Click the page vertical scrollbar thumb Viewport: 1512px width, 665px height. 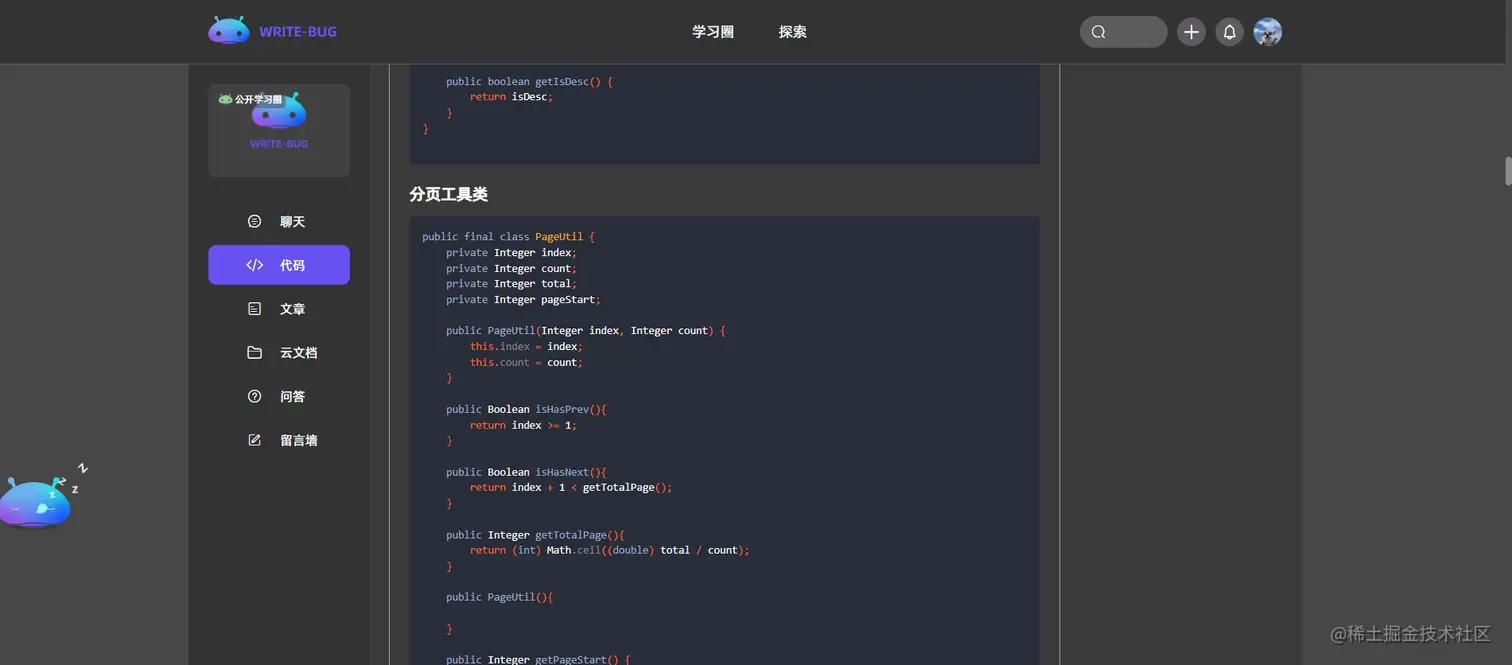[x=1507, y=171]
